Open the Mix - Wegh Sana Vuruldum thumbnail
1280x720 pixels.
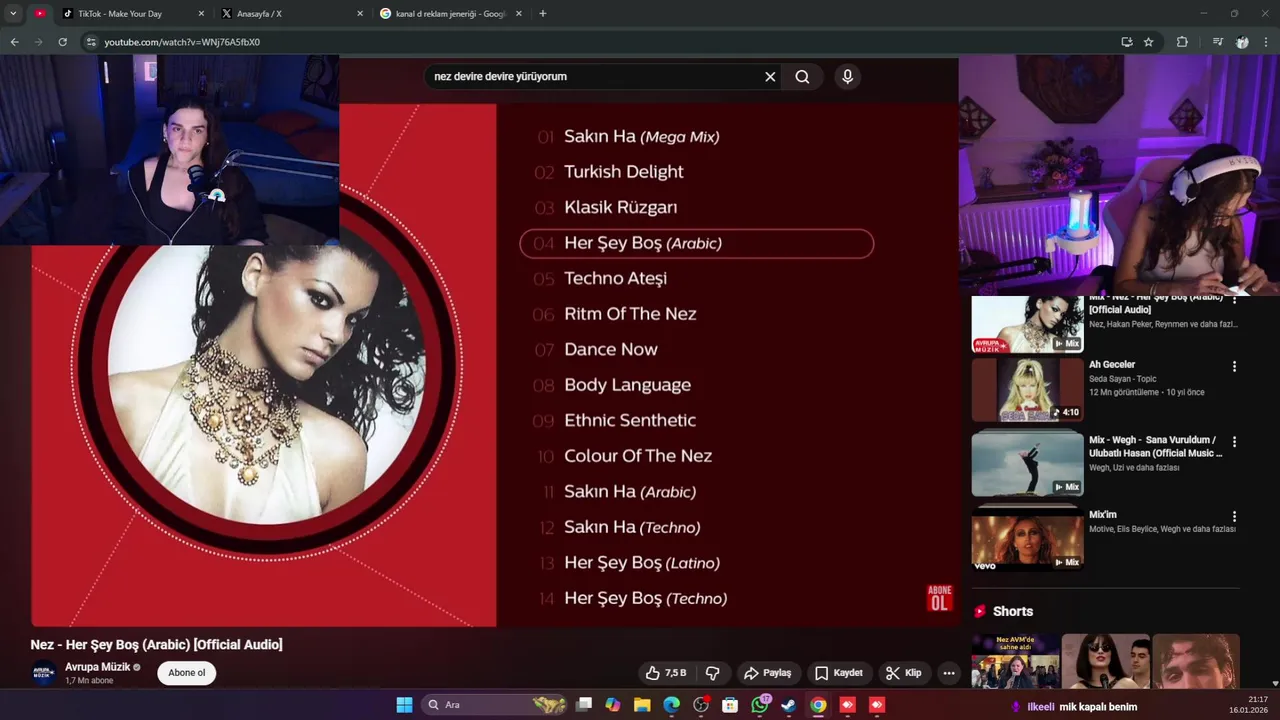click(x=1027, y=464)
